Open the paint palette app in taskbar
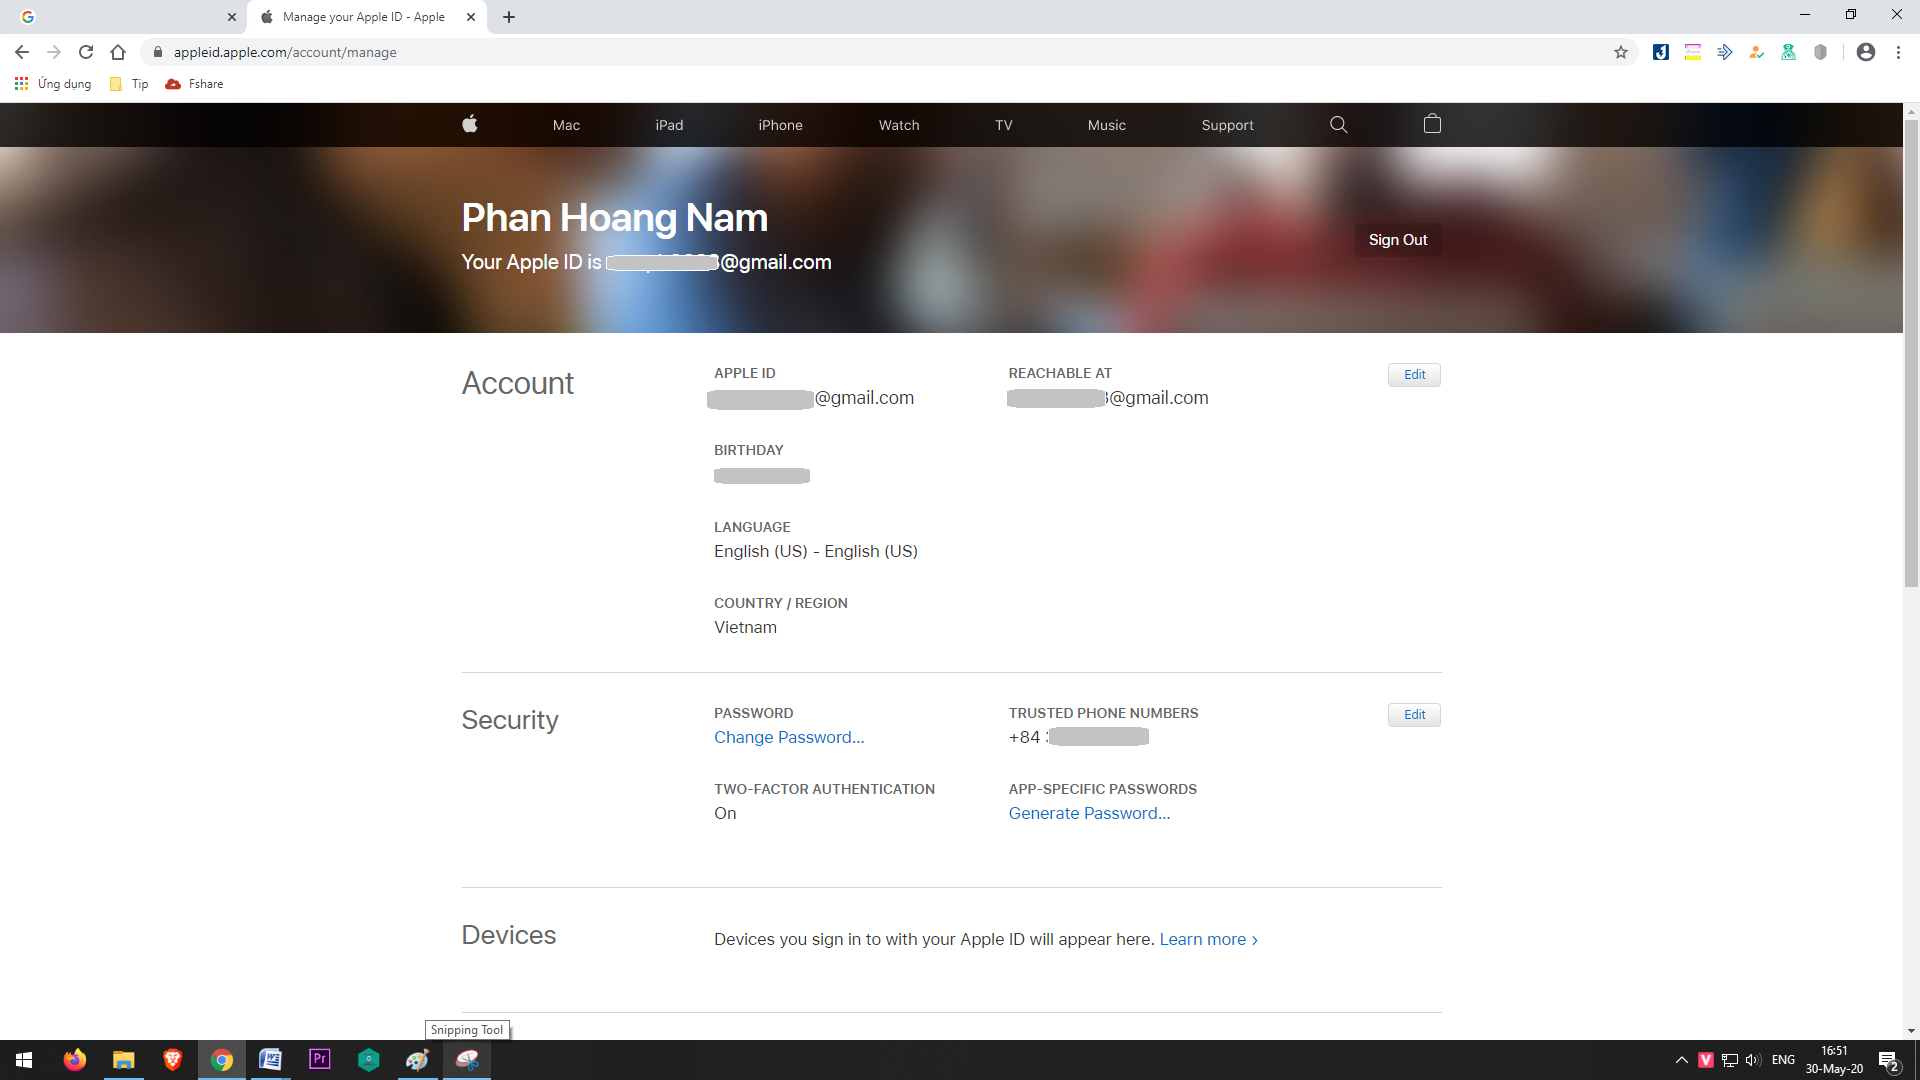Screen dimensions: 1920x1080 pos(418,1060)
